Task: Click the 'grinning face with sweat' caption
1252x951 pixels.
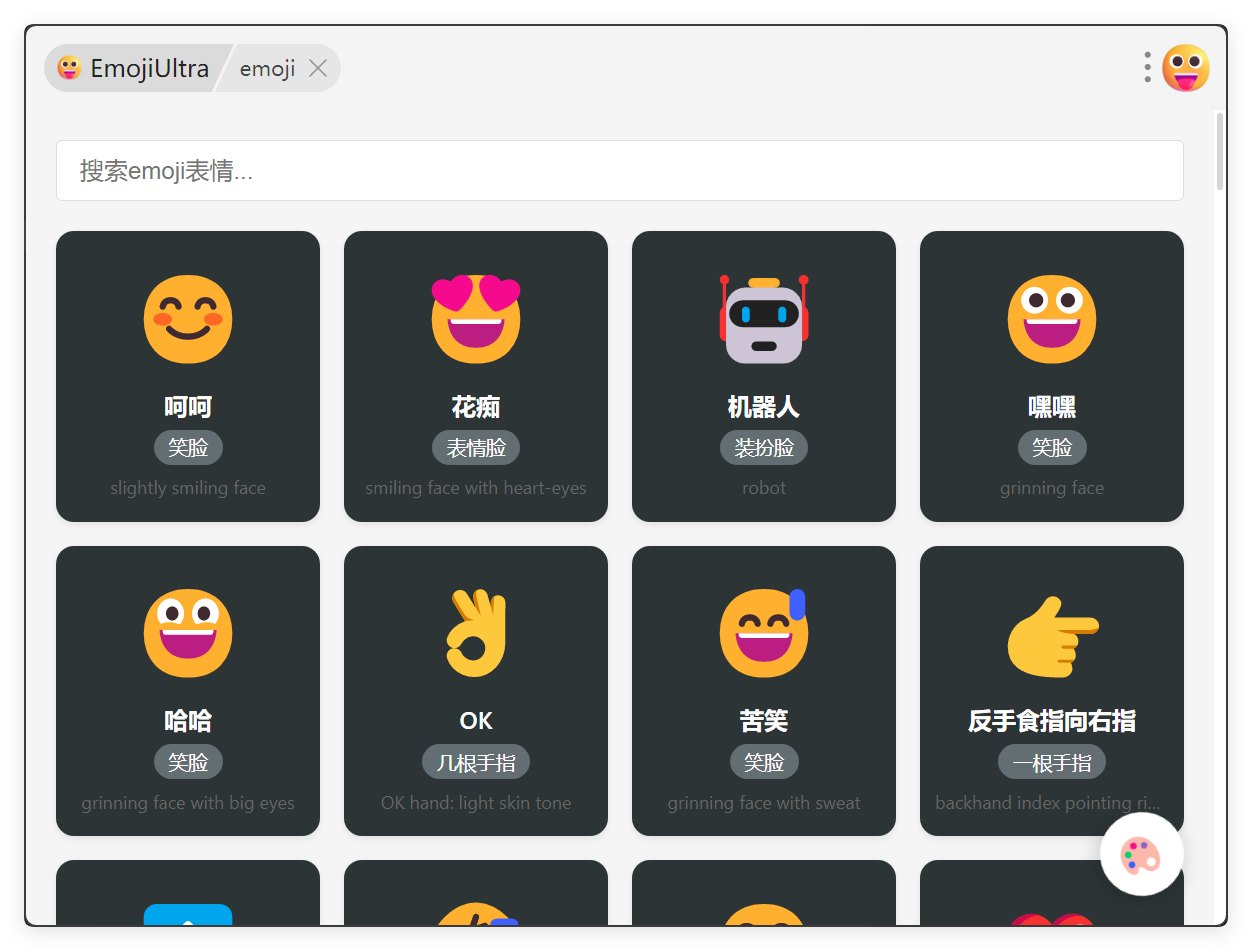Action: pos(764,803)
